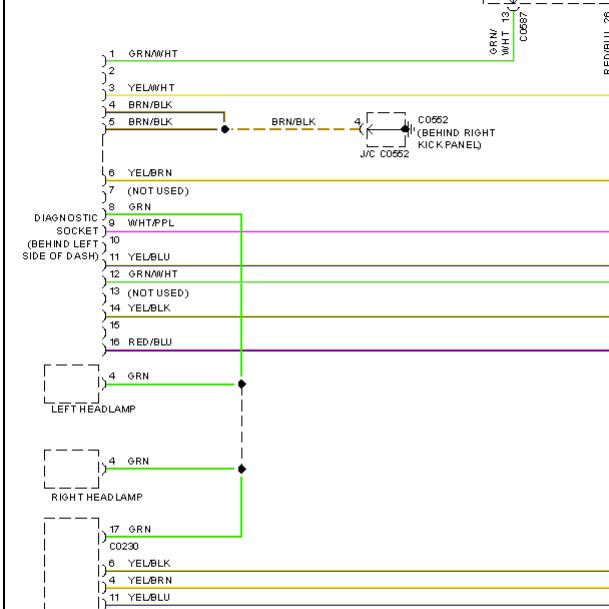Click the vertical C0587 connector label
Screen dimensions: 609x609
tap(524, 26)
